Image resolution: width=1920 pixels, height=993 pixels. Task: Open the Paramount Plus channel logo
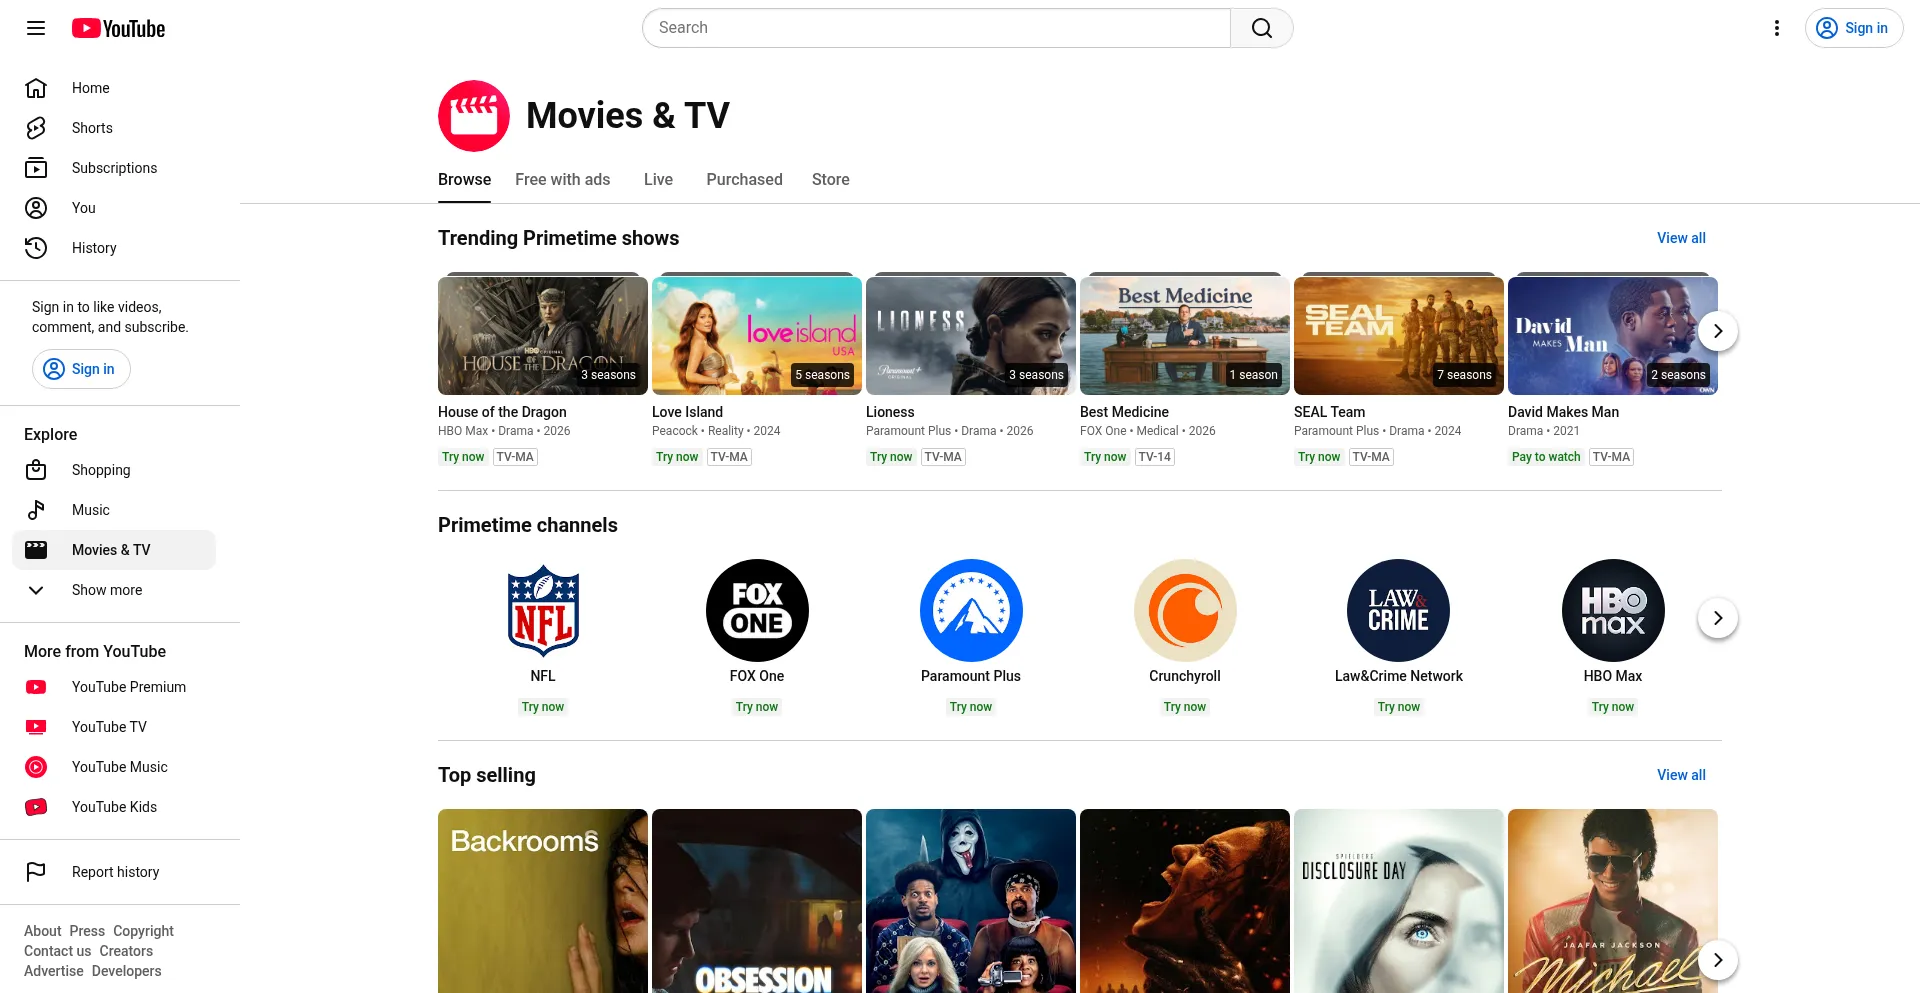click(971, 610)
